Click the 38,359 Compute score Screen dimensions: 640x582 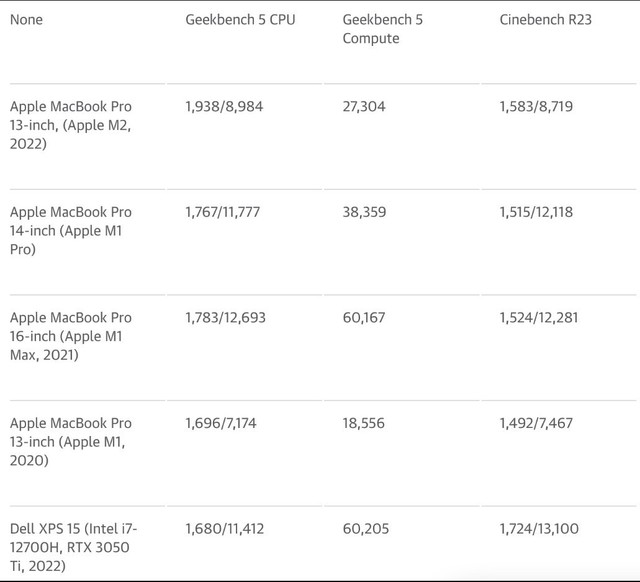point(364,212)
